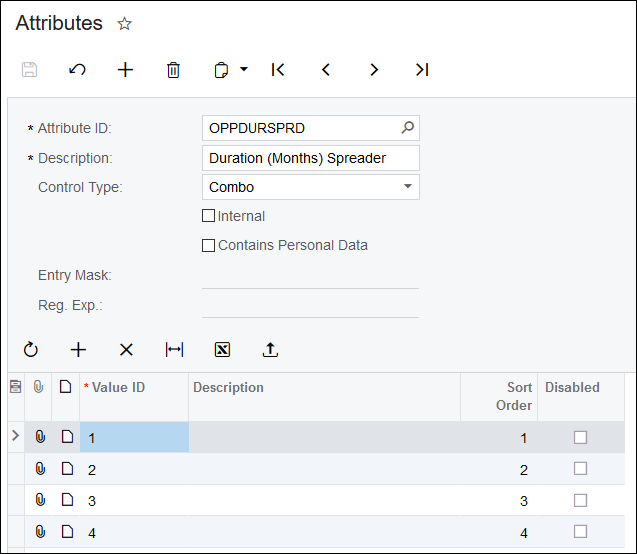Sort by grid Description column header
The width and height of the screenshot is (637, 554).
click(x=324, y=396)
